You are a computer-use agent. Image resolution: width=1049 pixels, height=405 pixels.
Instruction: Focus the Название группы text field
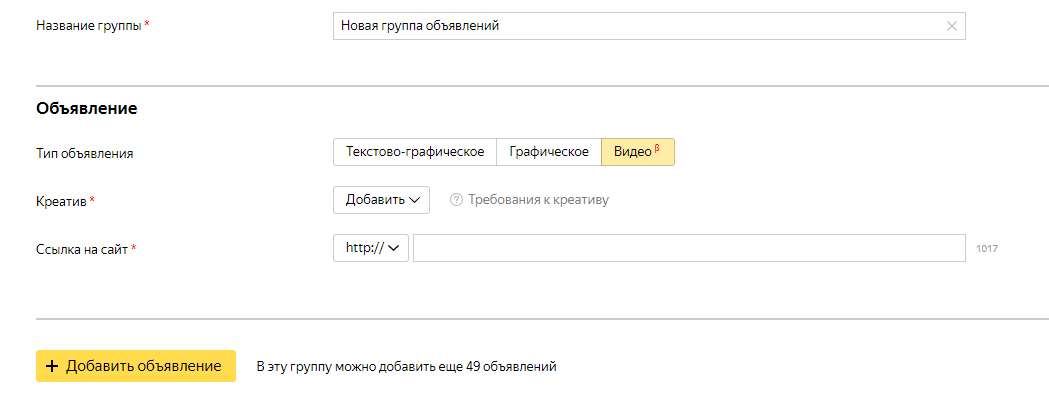pos(635,26)
